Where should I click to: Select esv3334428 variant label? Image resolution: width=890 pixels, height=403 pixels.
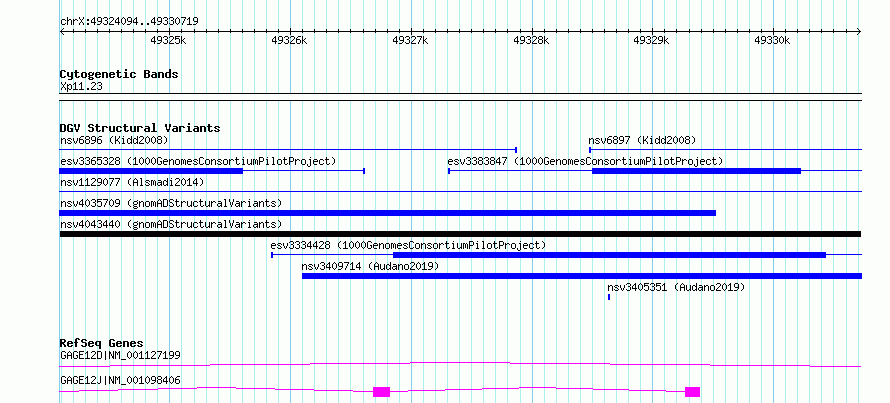pos(408,245)
